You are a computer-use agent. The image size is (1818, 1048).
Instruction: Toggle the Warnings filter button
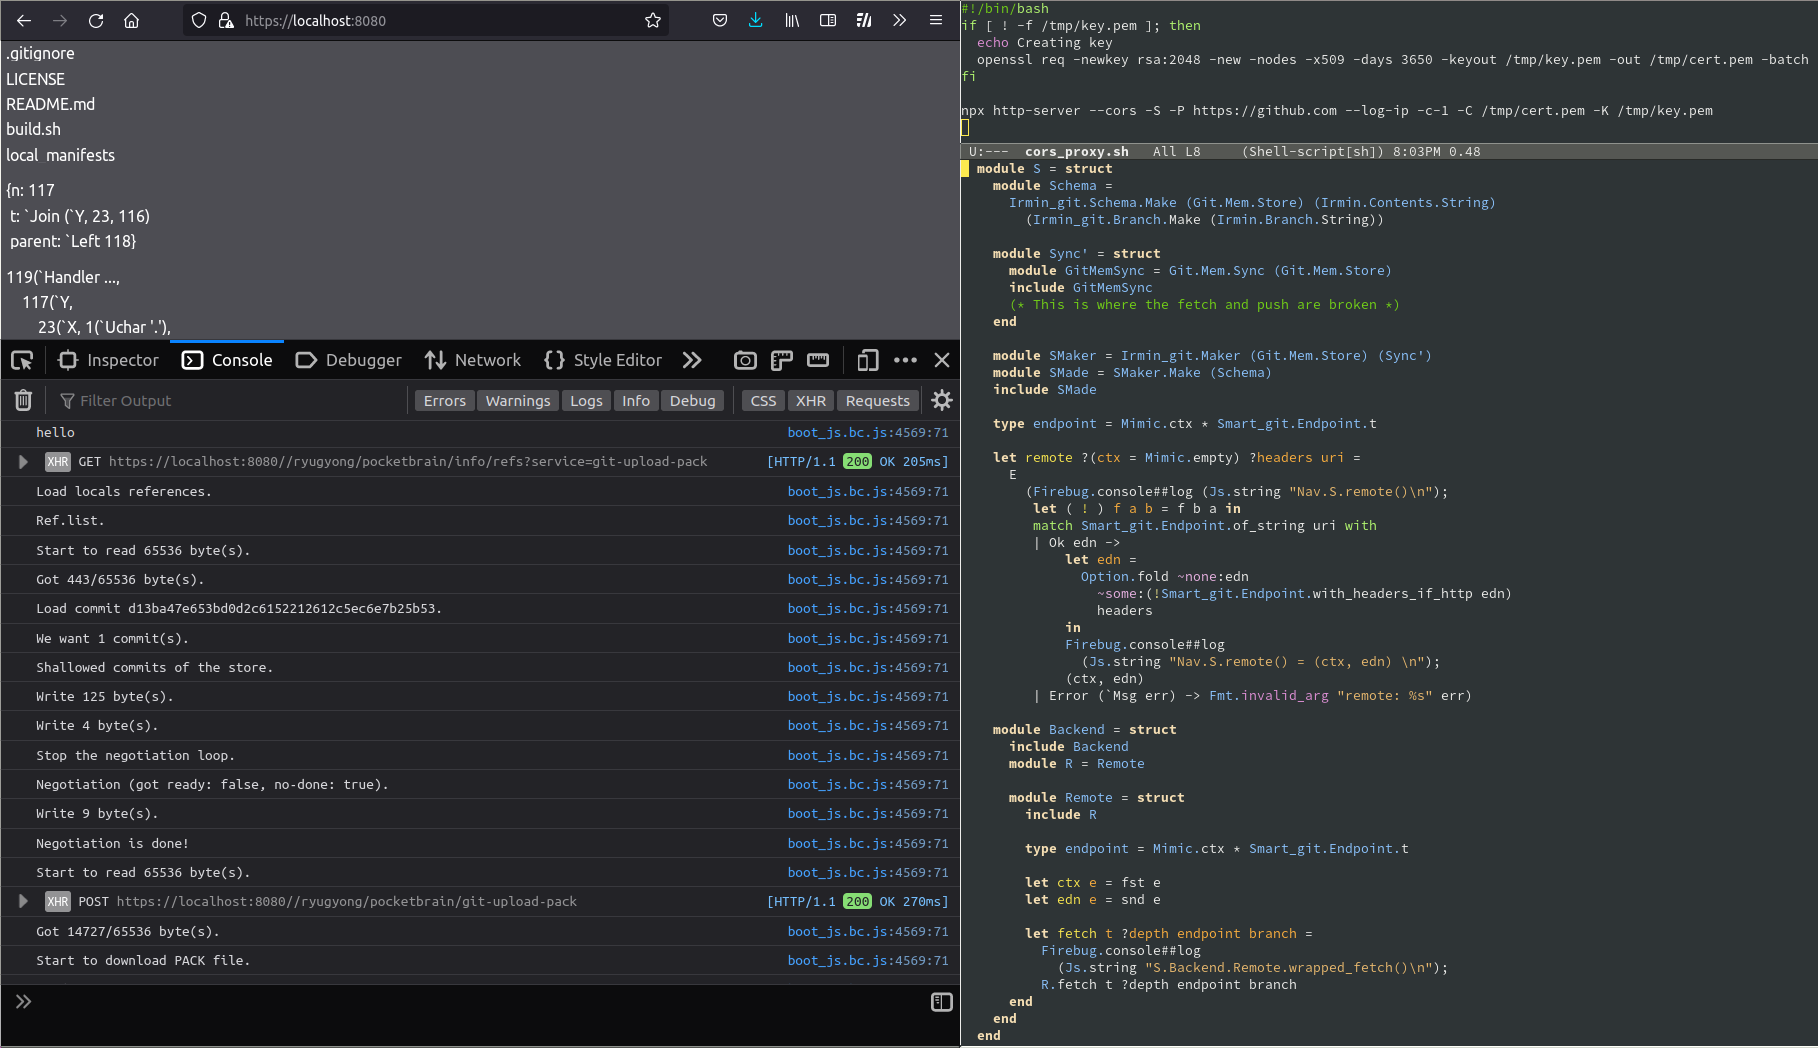[x=517, y=401]
